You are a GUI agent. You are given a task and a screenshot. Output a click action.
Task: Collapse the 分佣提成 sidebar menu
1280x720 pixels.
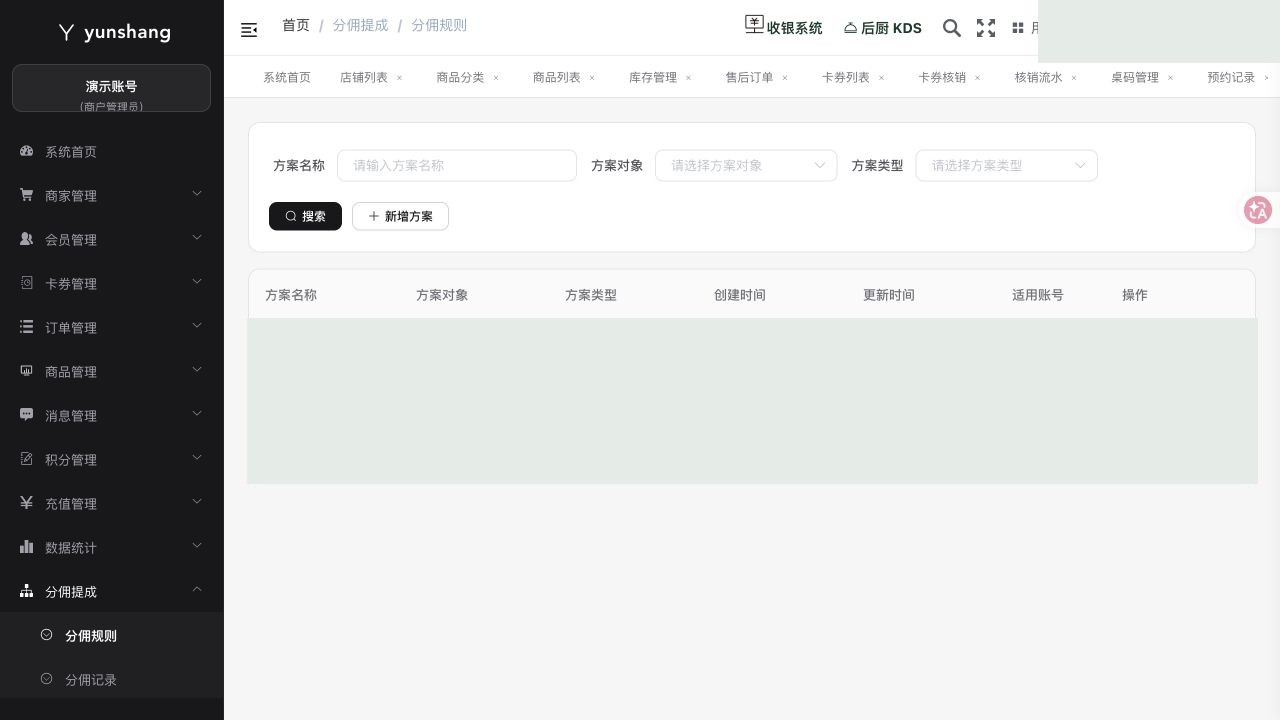click(x=112, y=592)
